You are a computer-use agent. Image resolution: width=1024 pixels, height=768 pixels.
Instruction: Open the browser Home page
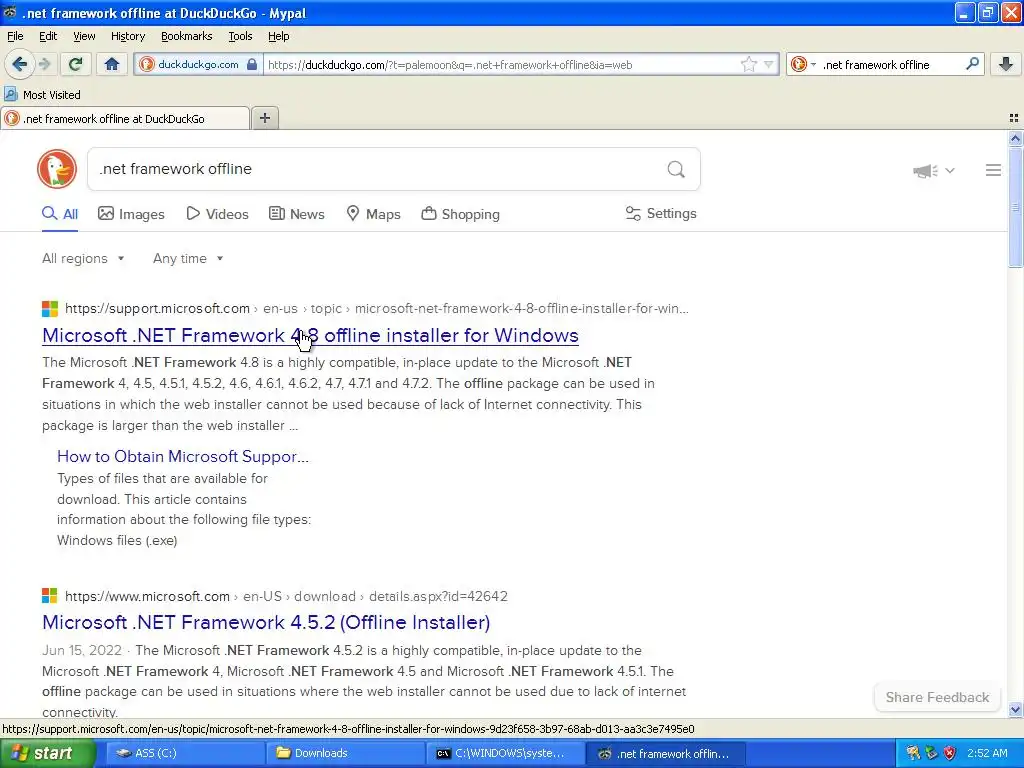(112, 64)
